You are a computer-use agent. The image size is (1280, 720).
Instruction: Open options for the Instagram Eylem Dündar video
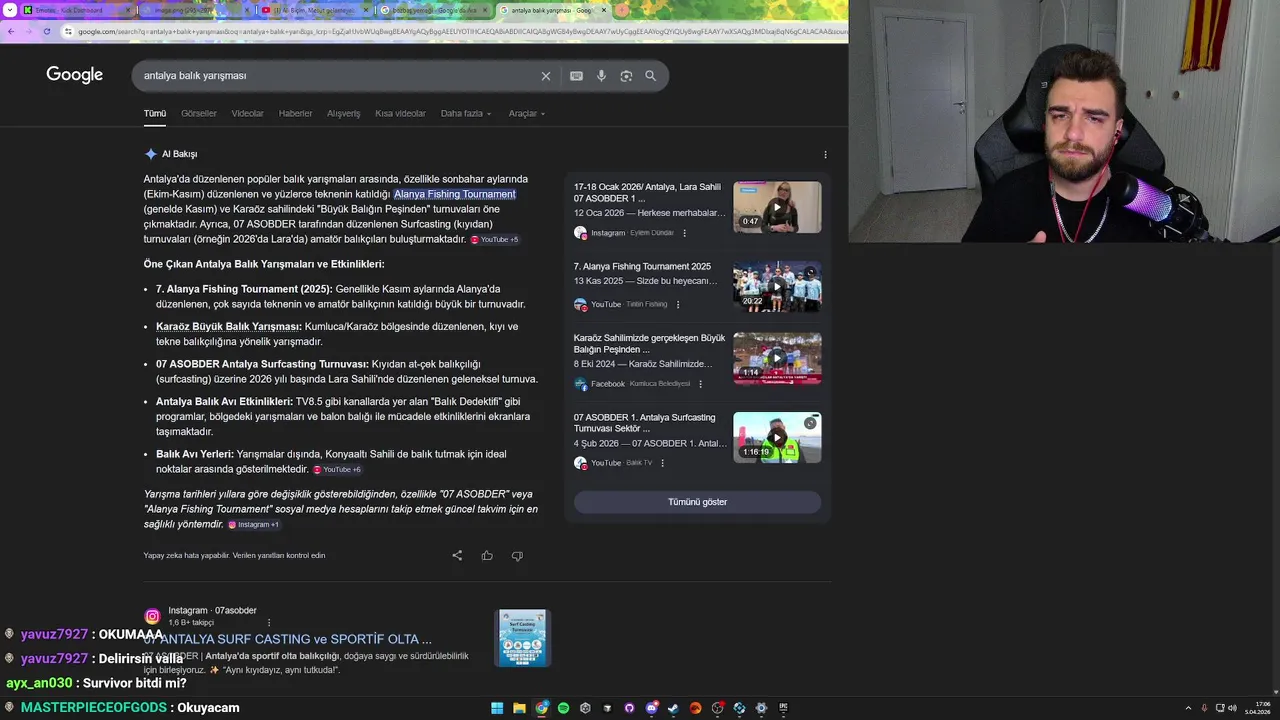(684, 233)
